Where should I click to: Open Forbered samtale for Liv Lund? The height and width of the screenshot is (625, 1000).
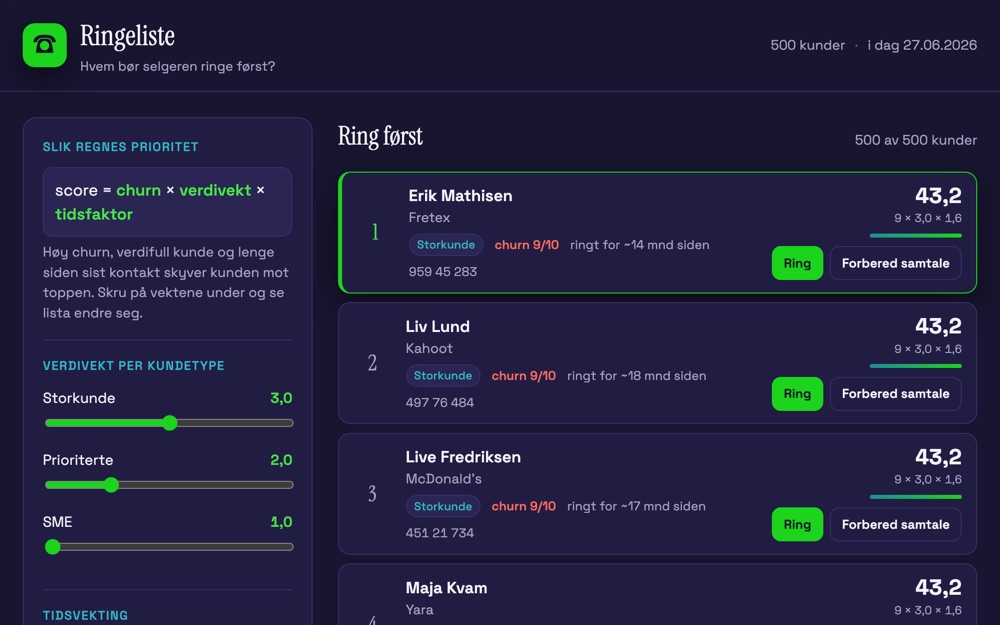point(895,394)
